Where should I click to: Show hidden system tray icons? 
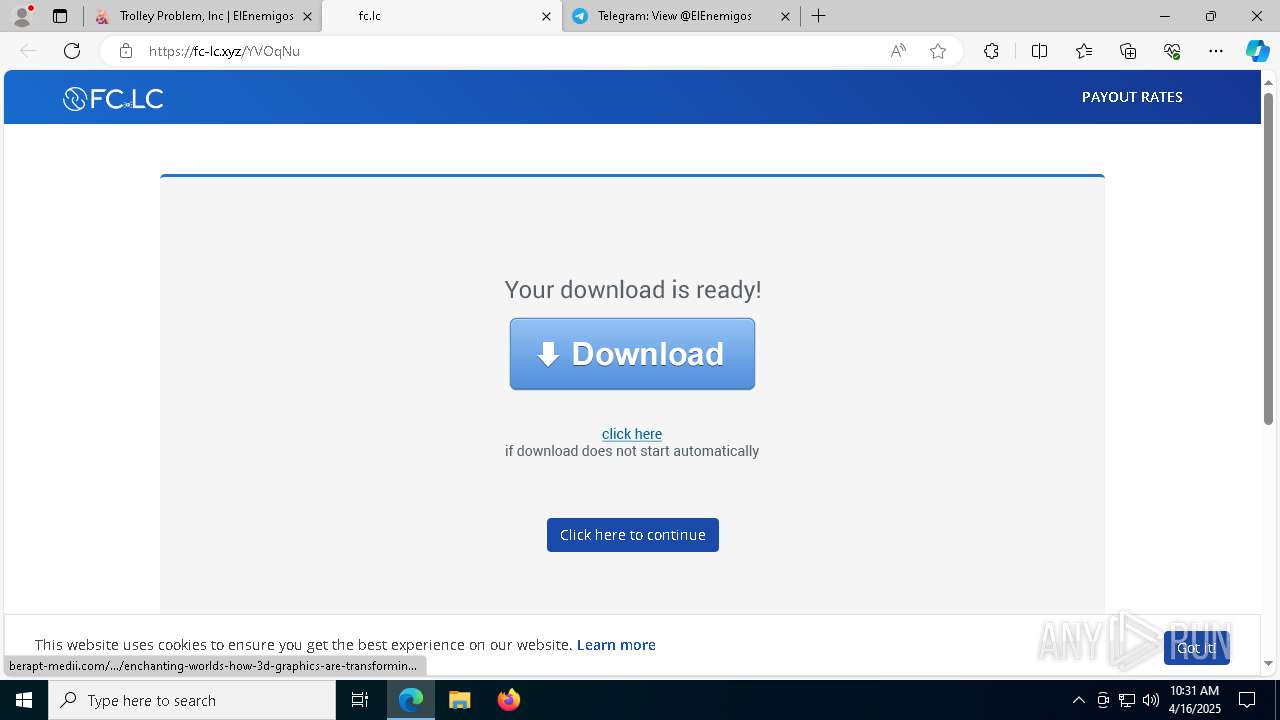coord(1078,700)
